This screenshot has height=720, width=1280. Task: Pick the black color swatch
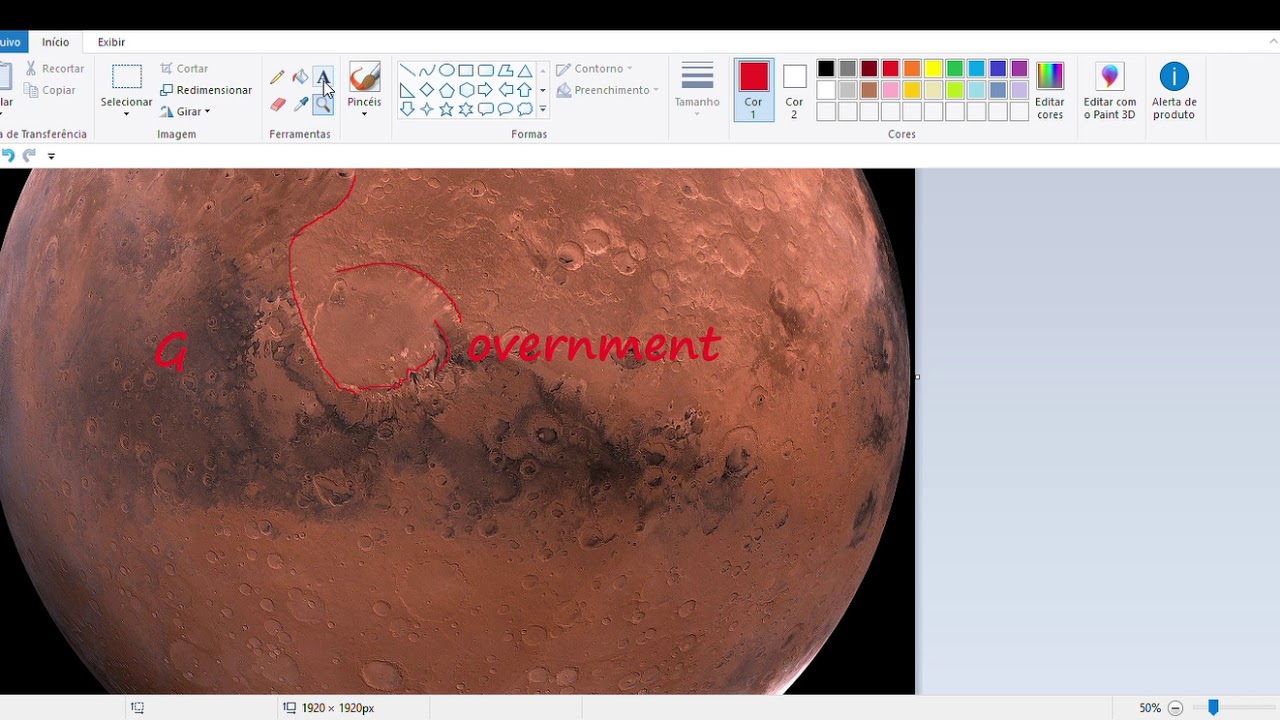(826, 69)
